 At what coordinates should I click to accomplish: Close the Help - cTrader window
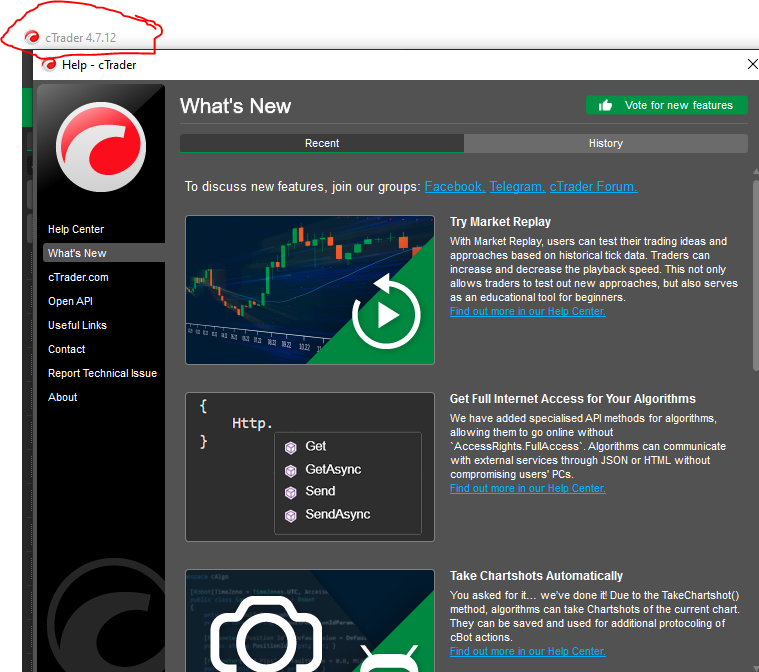pyautogui.click(x=752, y=64)
